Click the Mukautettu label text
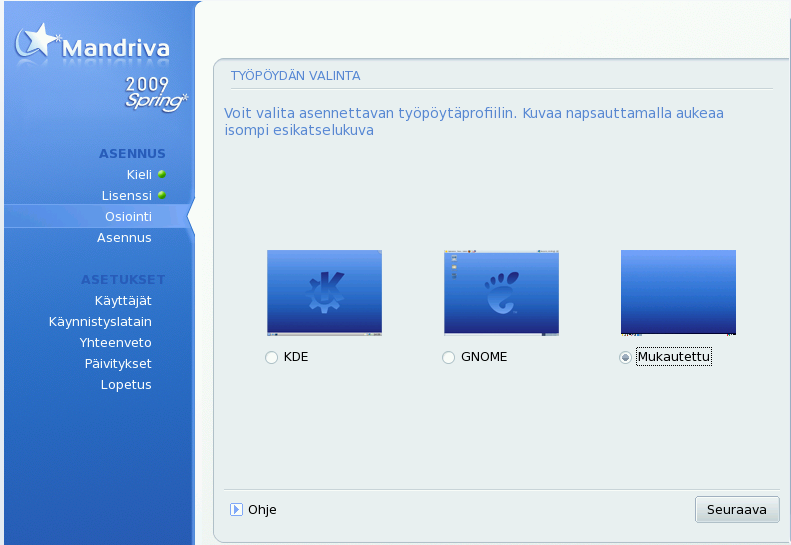This screenshot has width=791, height=545. click(x=674, y=357)
